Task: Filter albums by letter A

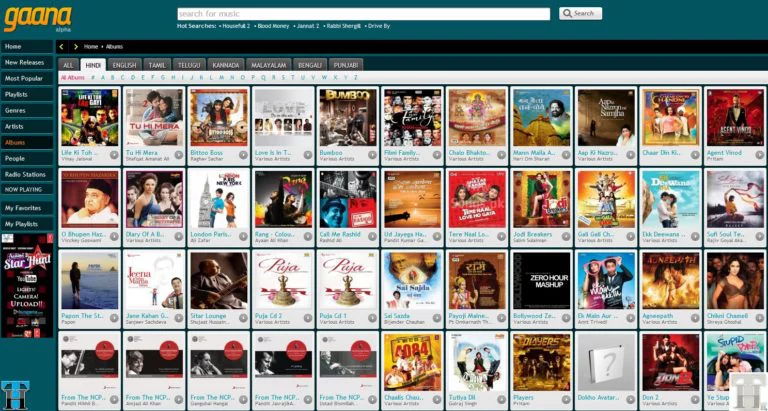Action: 102,77
